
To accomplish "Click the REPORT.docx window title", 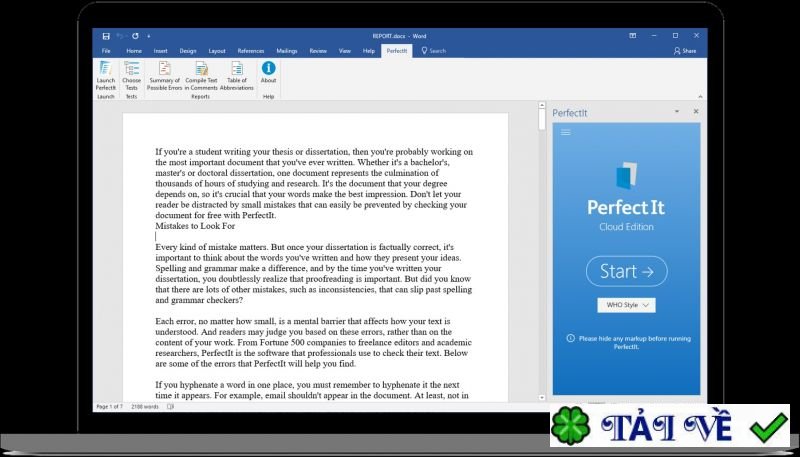I will point(399,36).
